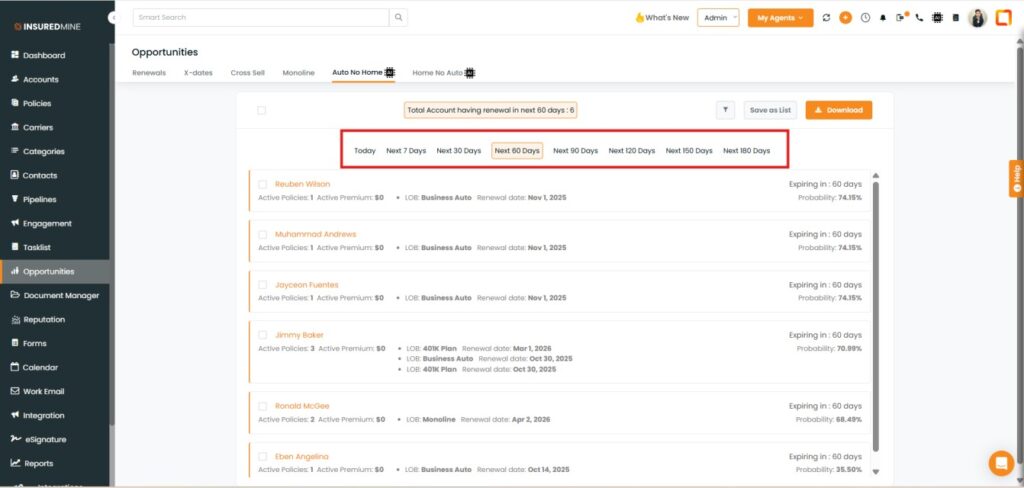Click the Download button
This screenshot has height=488, width=1024.
[x=838, y=110]
